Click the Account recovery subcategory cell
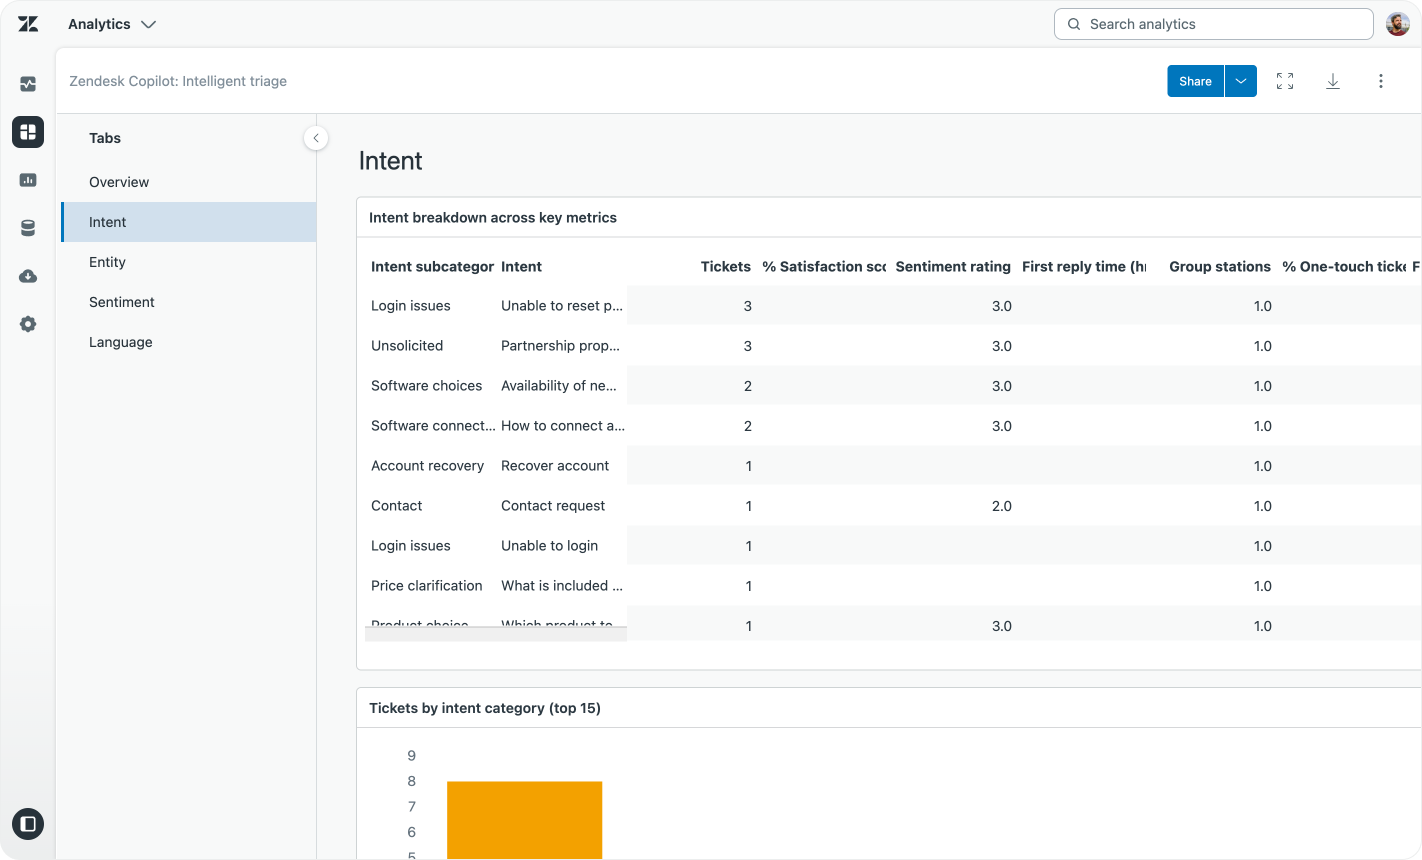 click(x=427, y=466)
